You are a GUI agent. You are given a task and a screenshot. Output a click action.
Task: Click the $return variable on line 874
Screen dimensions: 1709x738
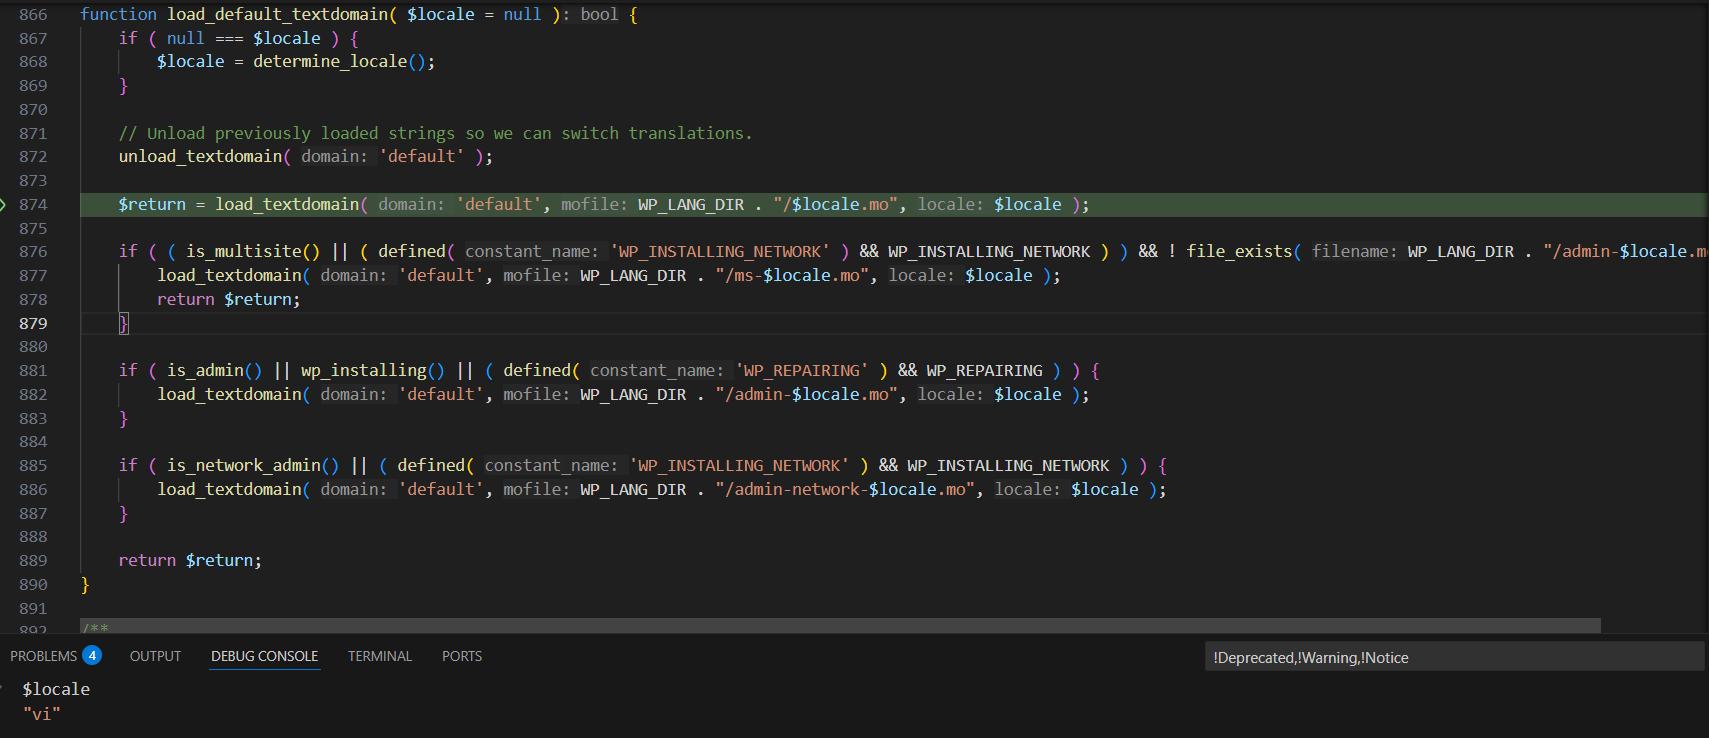(152, 204)
